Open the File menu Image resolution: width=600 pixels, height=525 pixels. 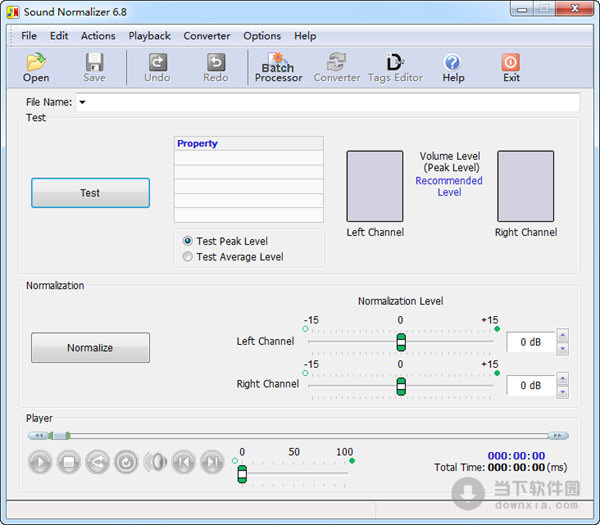pos(29,36)
